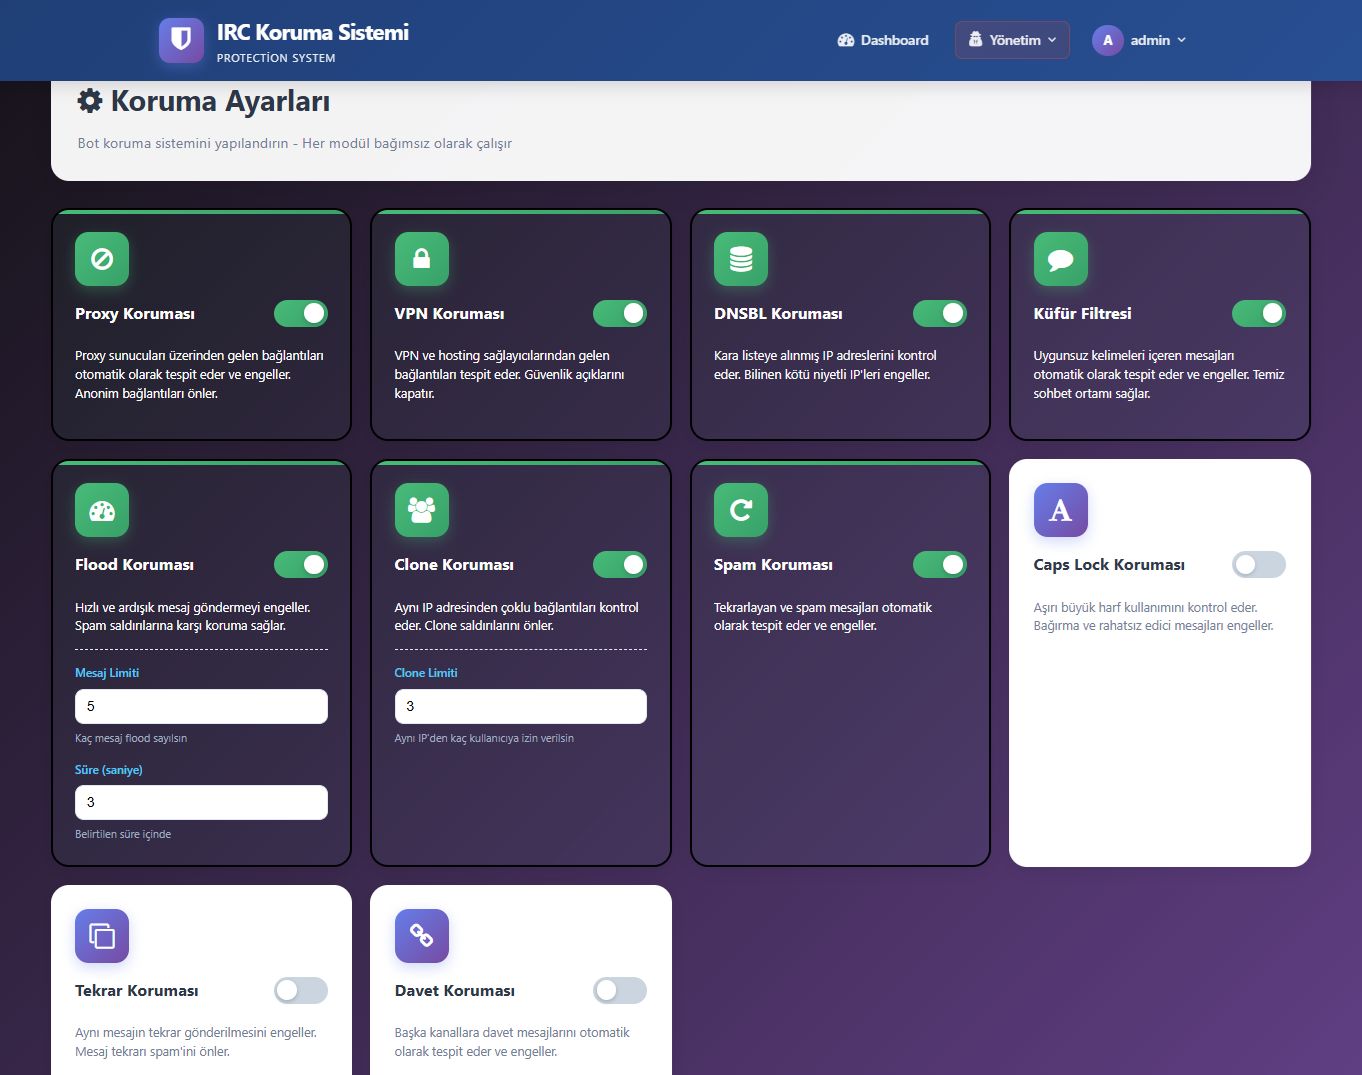Click the VPN Koruması lock icon
The width and height of the screenshot is (1362, 1075).
click(x=421, y=259)
